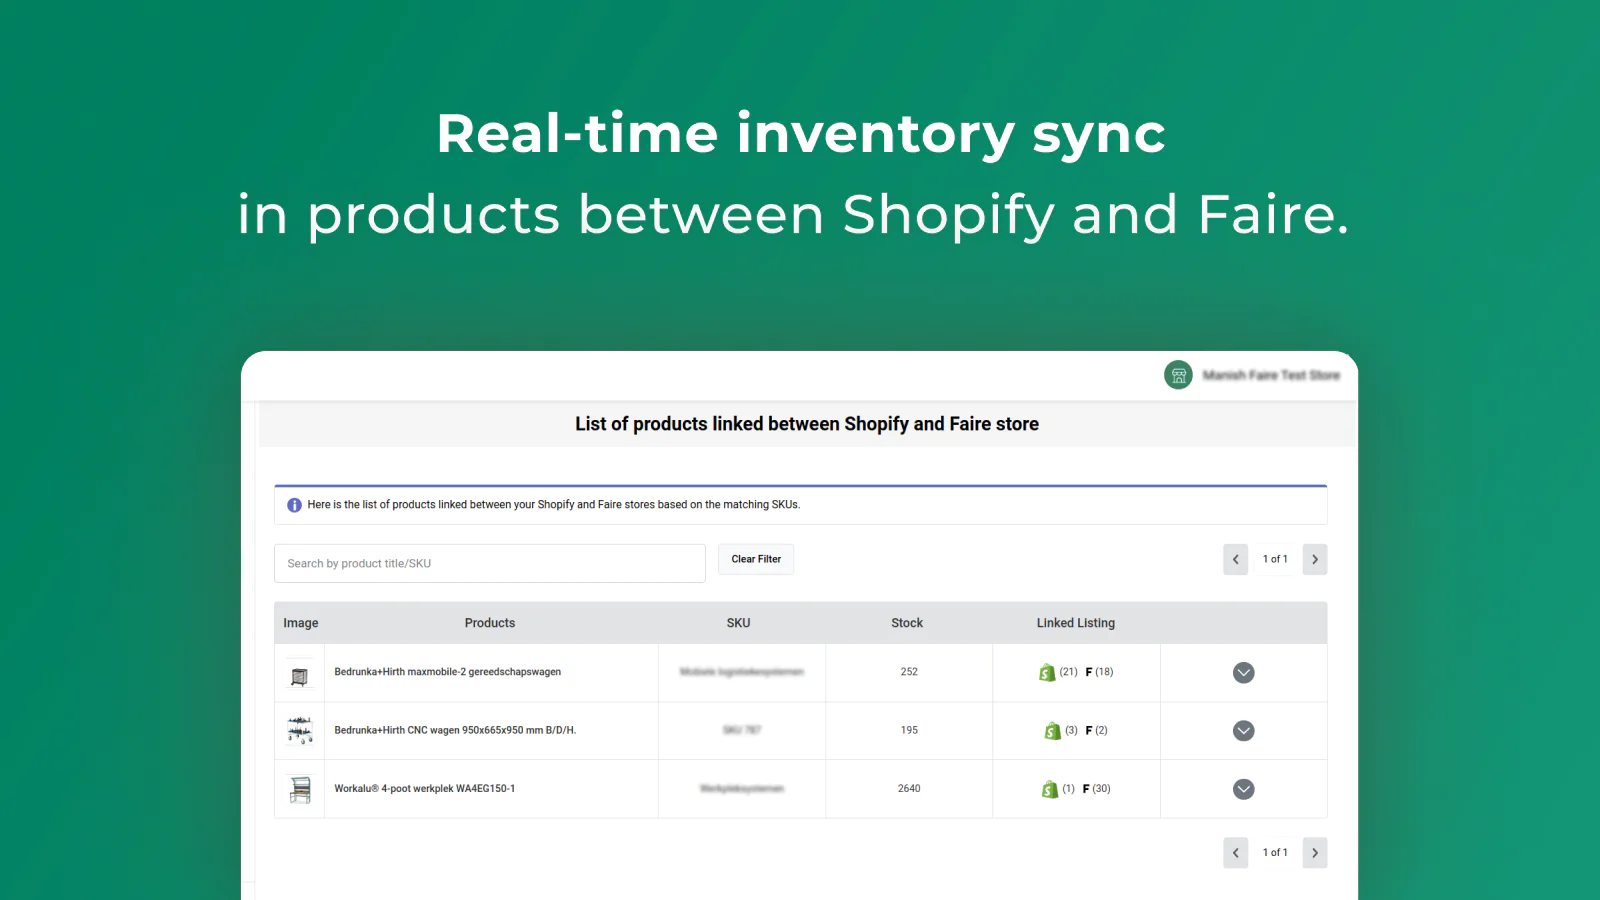1600x900 pixels.
Task: Click the blurred SKU in CNC wagen row
Action: 742,730
